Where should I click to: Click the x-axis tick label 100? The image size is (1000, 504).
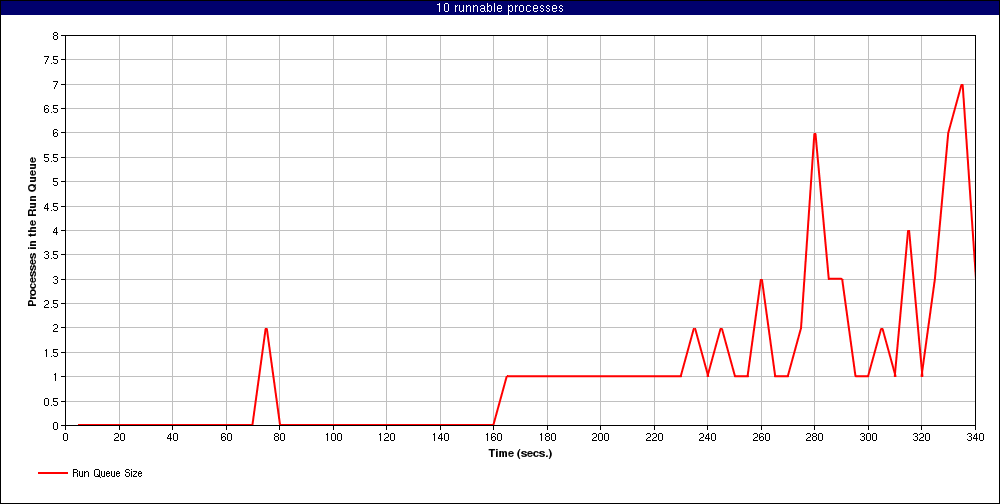[x=333, y=437]
